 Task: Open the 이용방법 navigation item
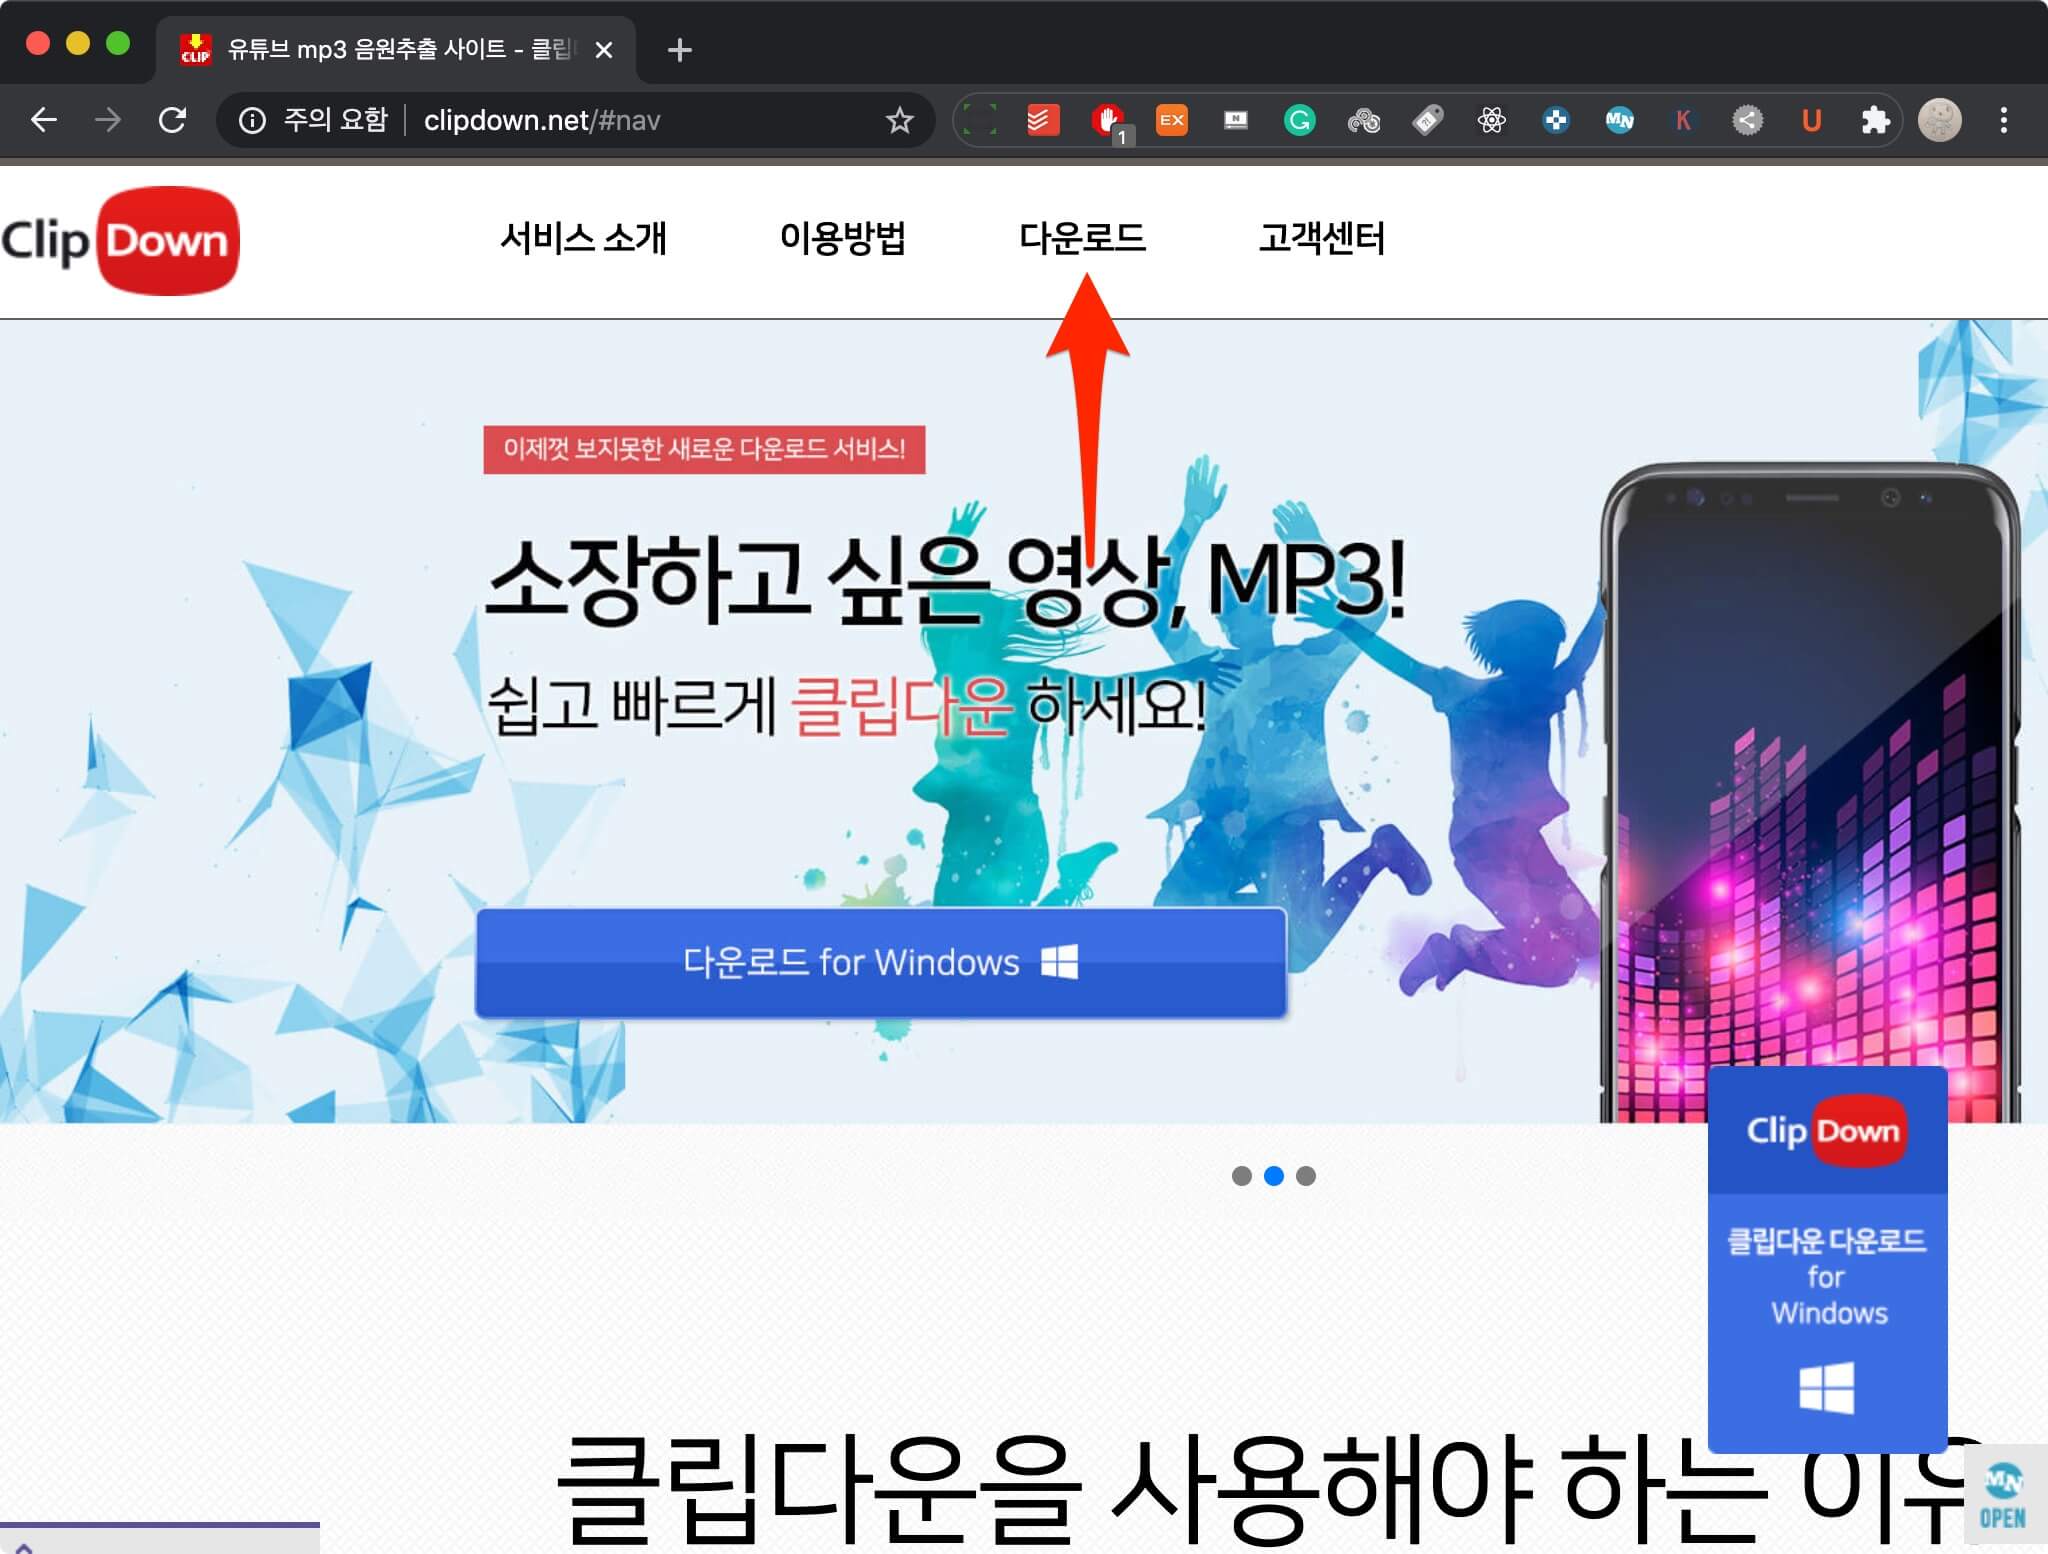tap(842, 238)
